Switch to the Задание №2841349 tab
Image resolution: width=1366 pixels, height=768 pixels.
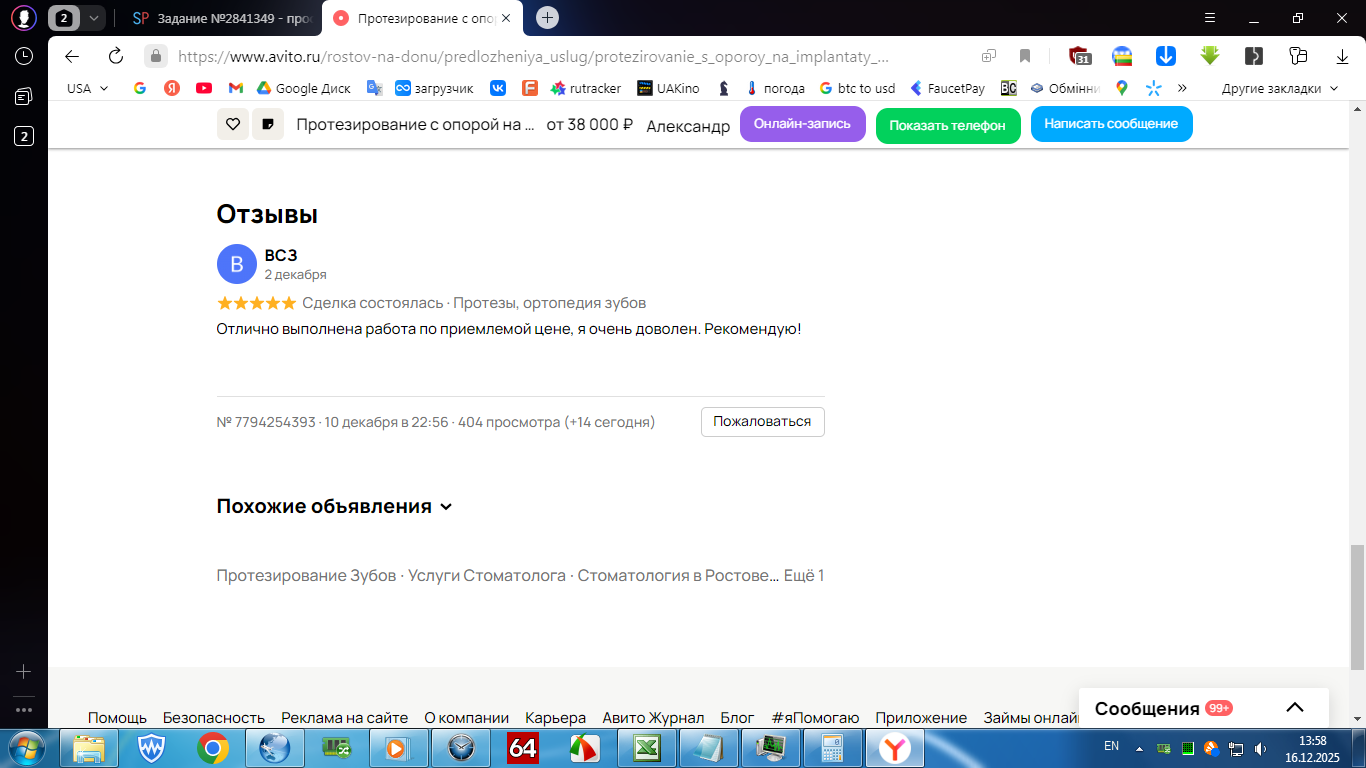coord(222,18)
